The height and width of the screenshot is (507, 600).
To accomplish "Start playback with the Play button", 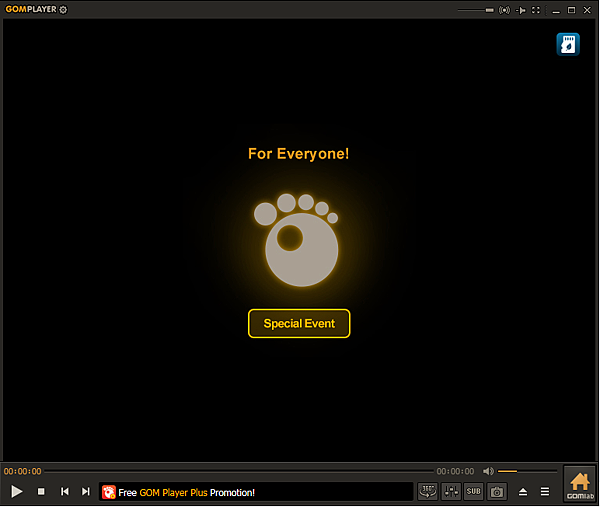I will point(16,492).
